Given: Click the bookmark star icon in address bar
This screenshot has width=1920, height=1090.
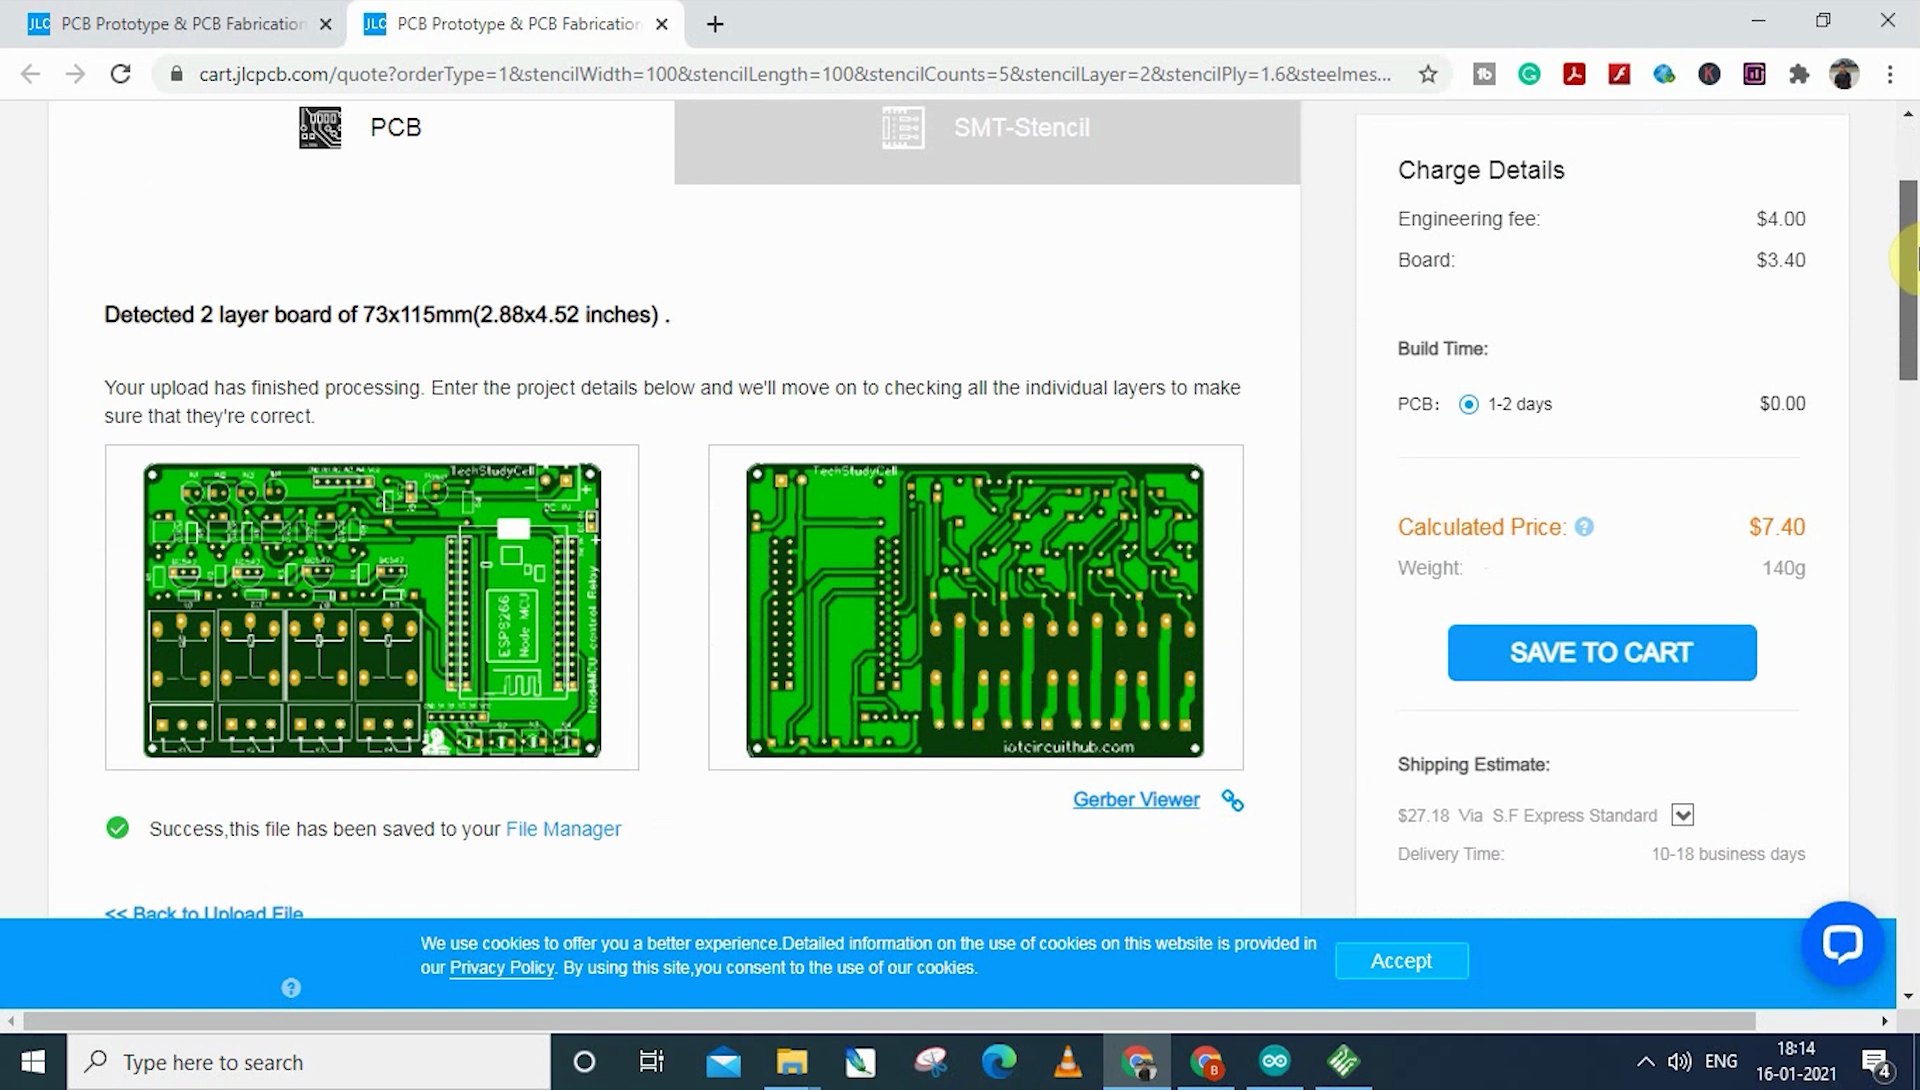Looking at the screenshot, I should coord(1428,74).
